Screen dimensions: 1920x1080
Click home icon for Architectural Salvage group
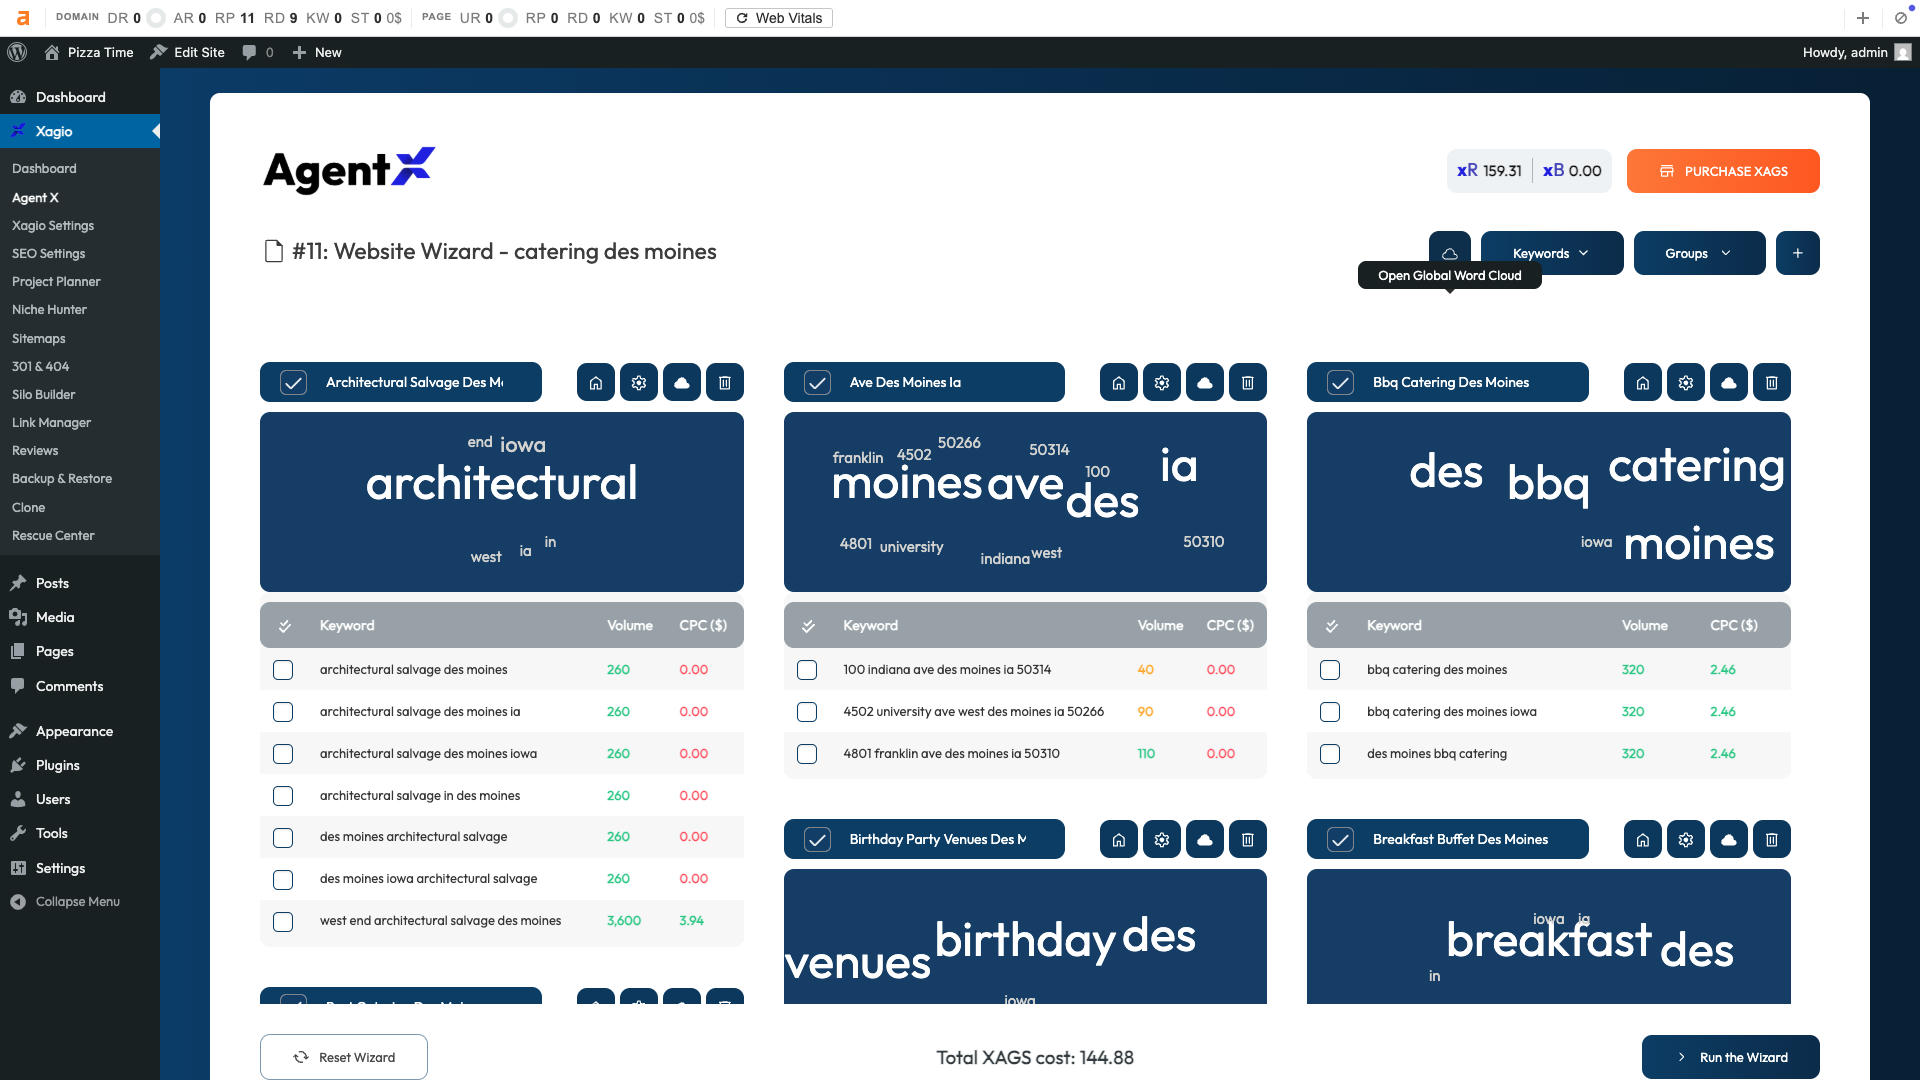click(596, 382)
